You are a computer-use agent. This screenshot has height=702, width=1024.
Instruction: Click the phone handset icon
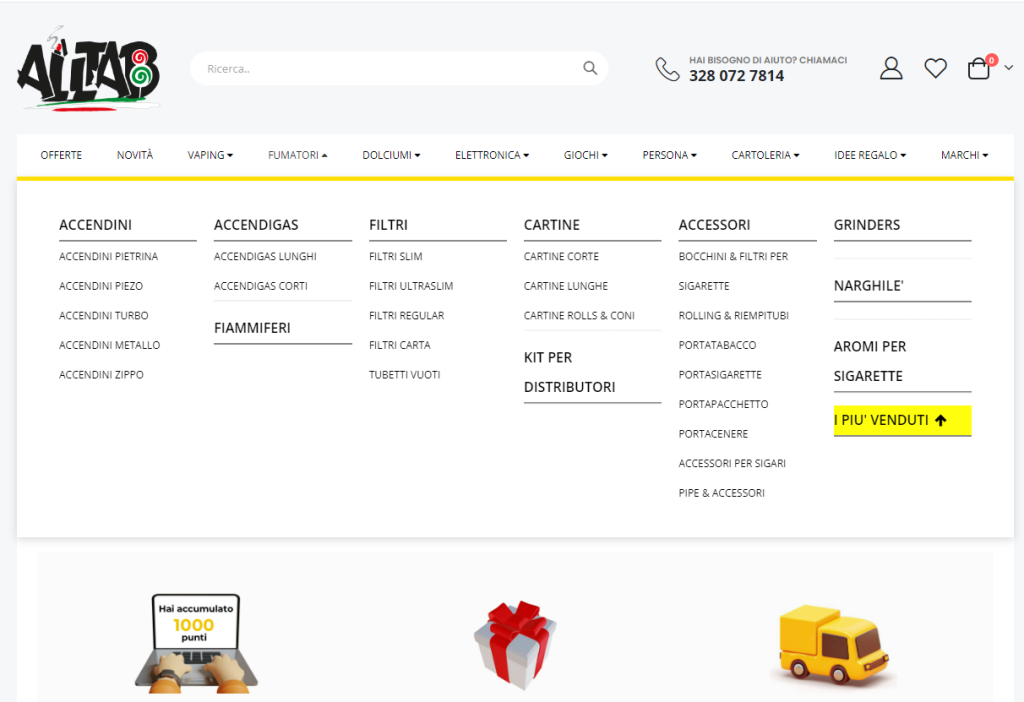667,69
